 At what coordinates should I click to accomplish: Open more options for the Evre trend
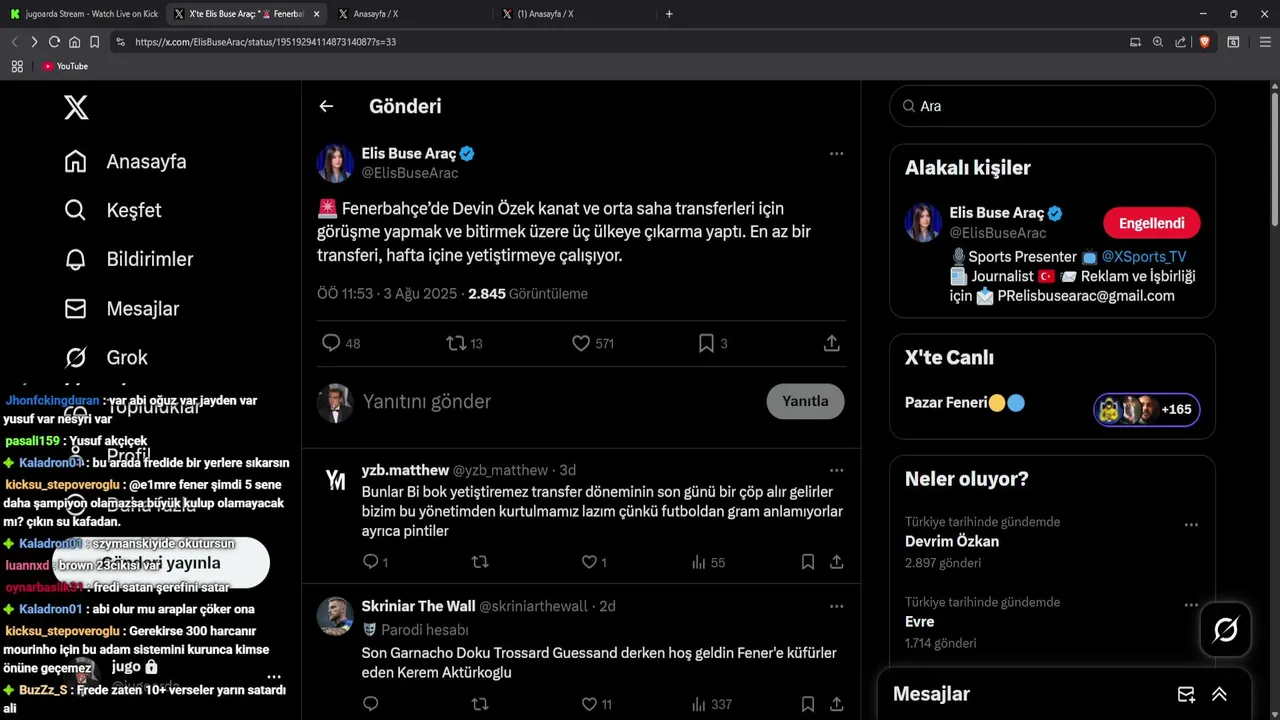1191,605
